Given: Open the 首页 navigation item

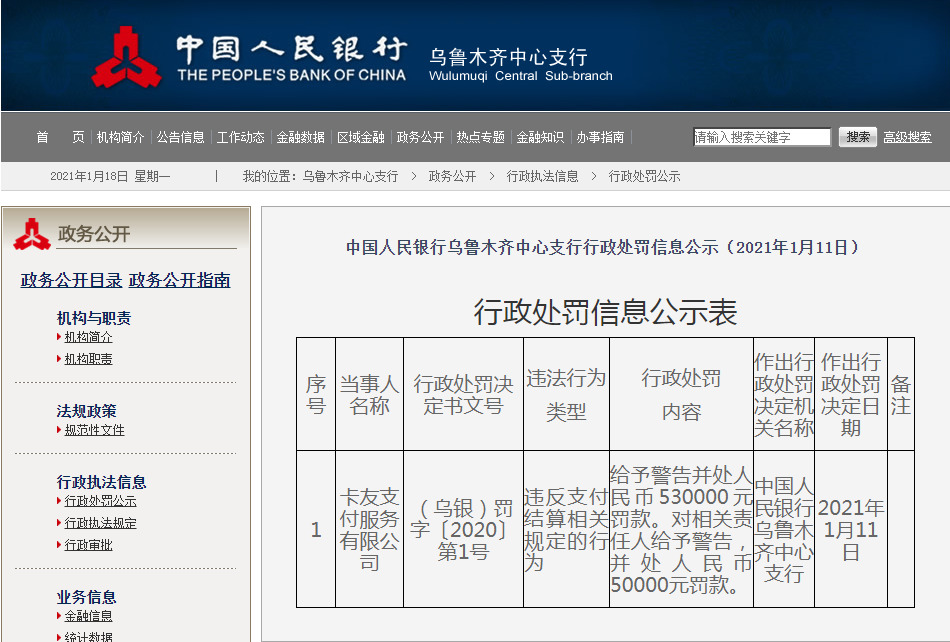Looking at the screenshot, I should tap(60, 137).
